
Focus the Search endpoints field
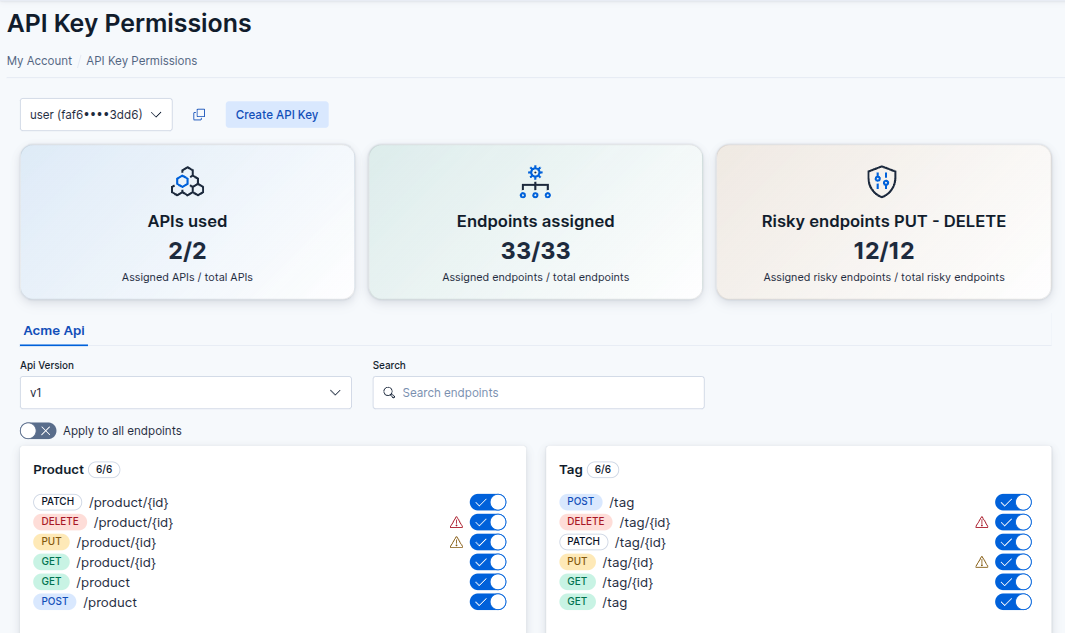point(539,393)
